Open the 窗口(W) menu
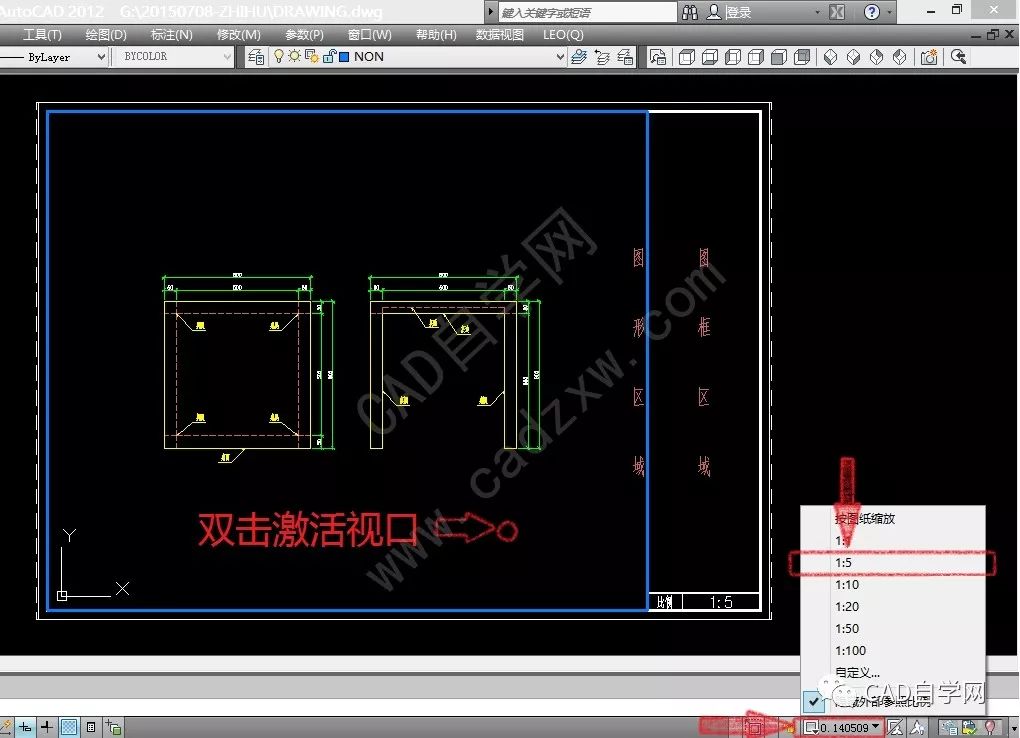The height and width of the screenshot is (738, 1020). pos(369,35)
